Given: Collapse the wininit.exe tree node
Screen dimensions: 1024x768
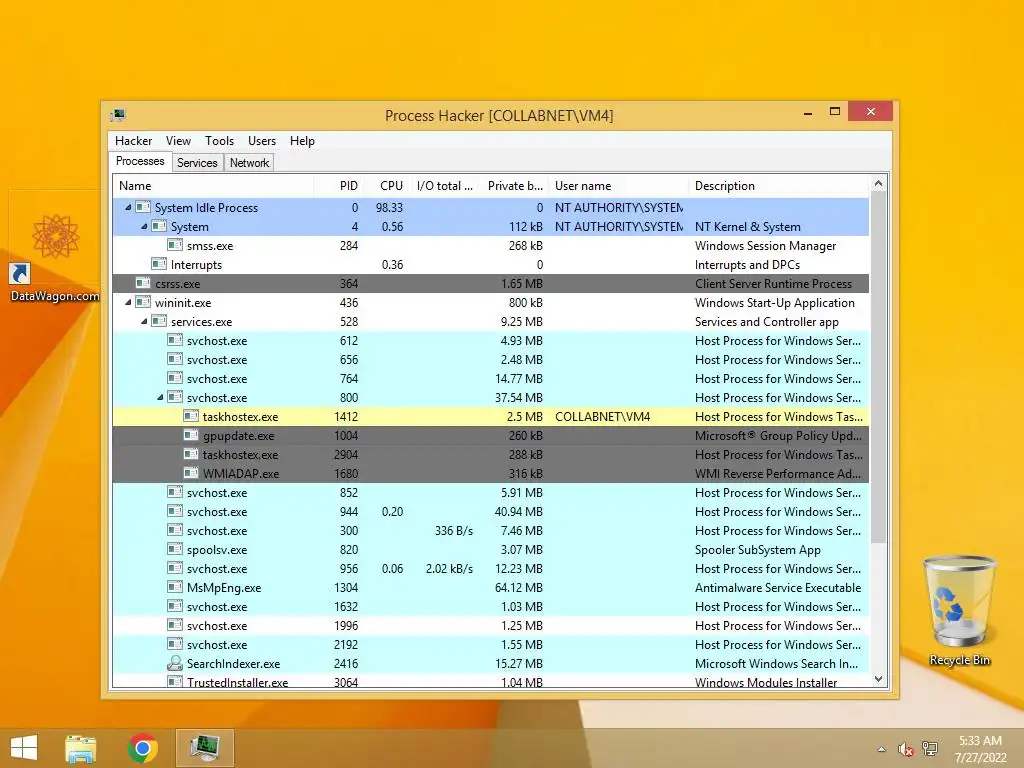Looking at the screenshot, I should point(128,302).
